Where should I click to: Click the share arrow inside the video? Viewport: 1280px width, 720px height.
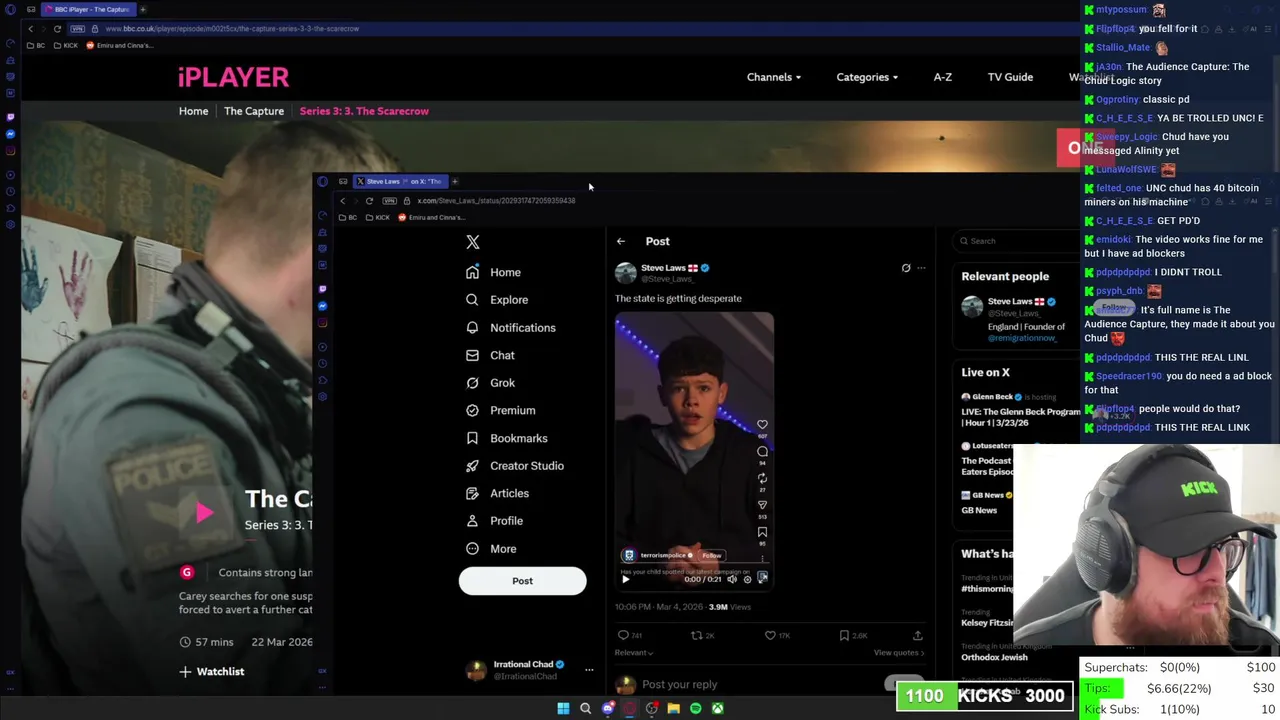(762, 505)
